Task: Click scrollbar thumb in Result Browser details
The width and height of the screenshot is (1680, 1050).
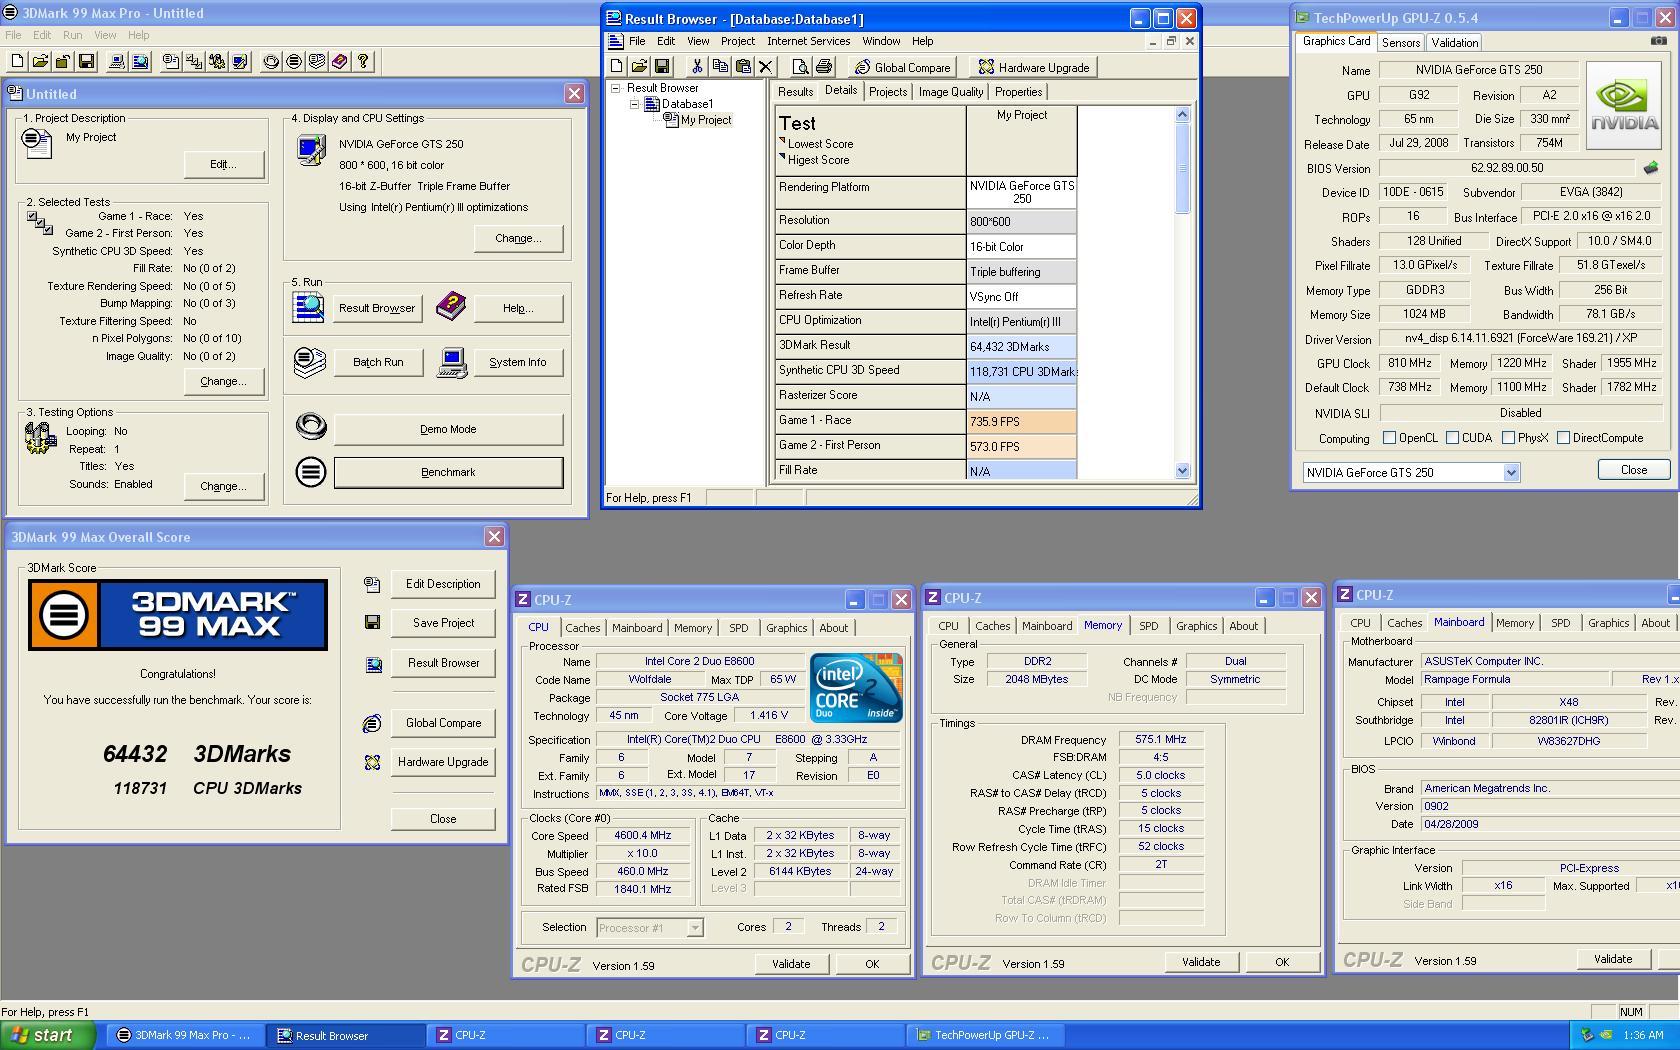Action: [x=1182, y=168]
